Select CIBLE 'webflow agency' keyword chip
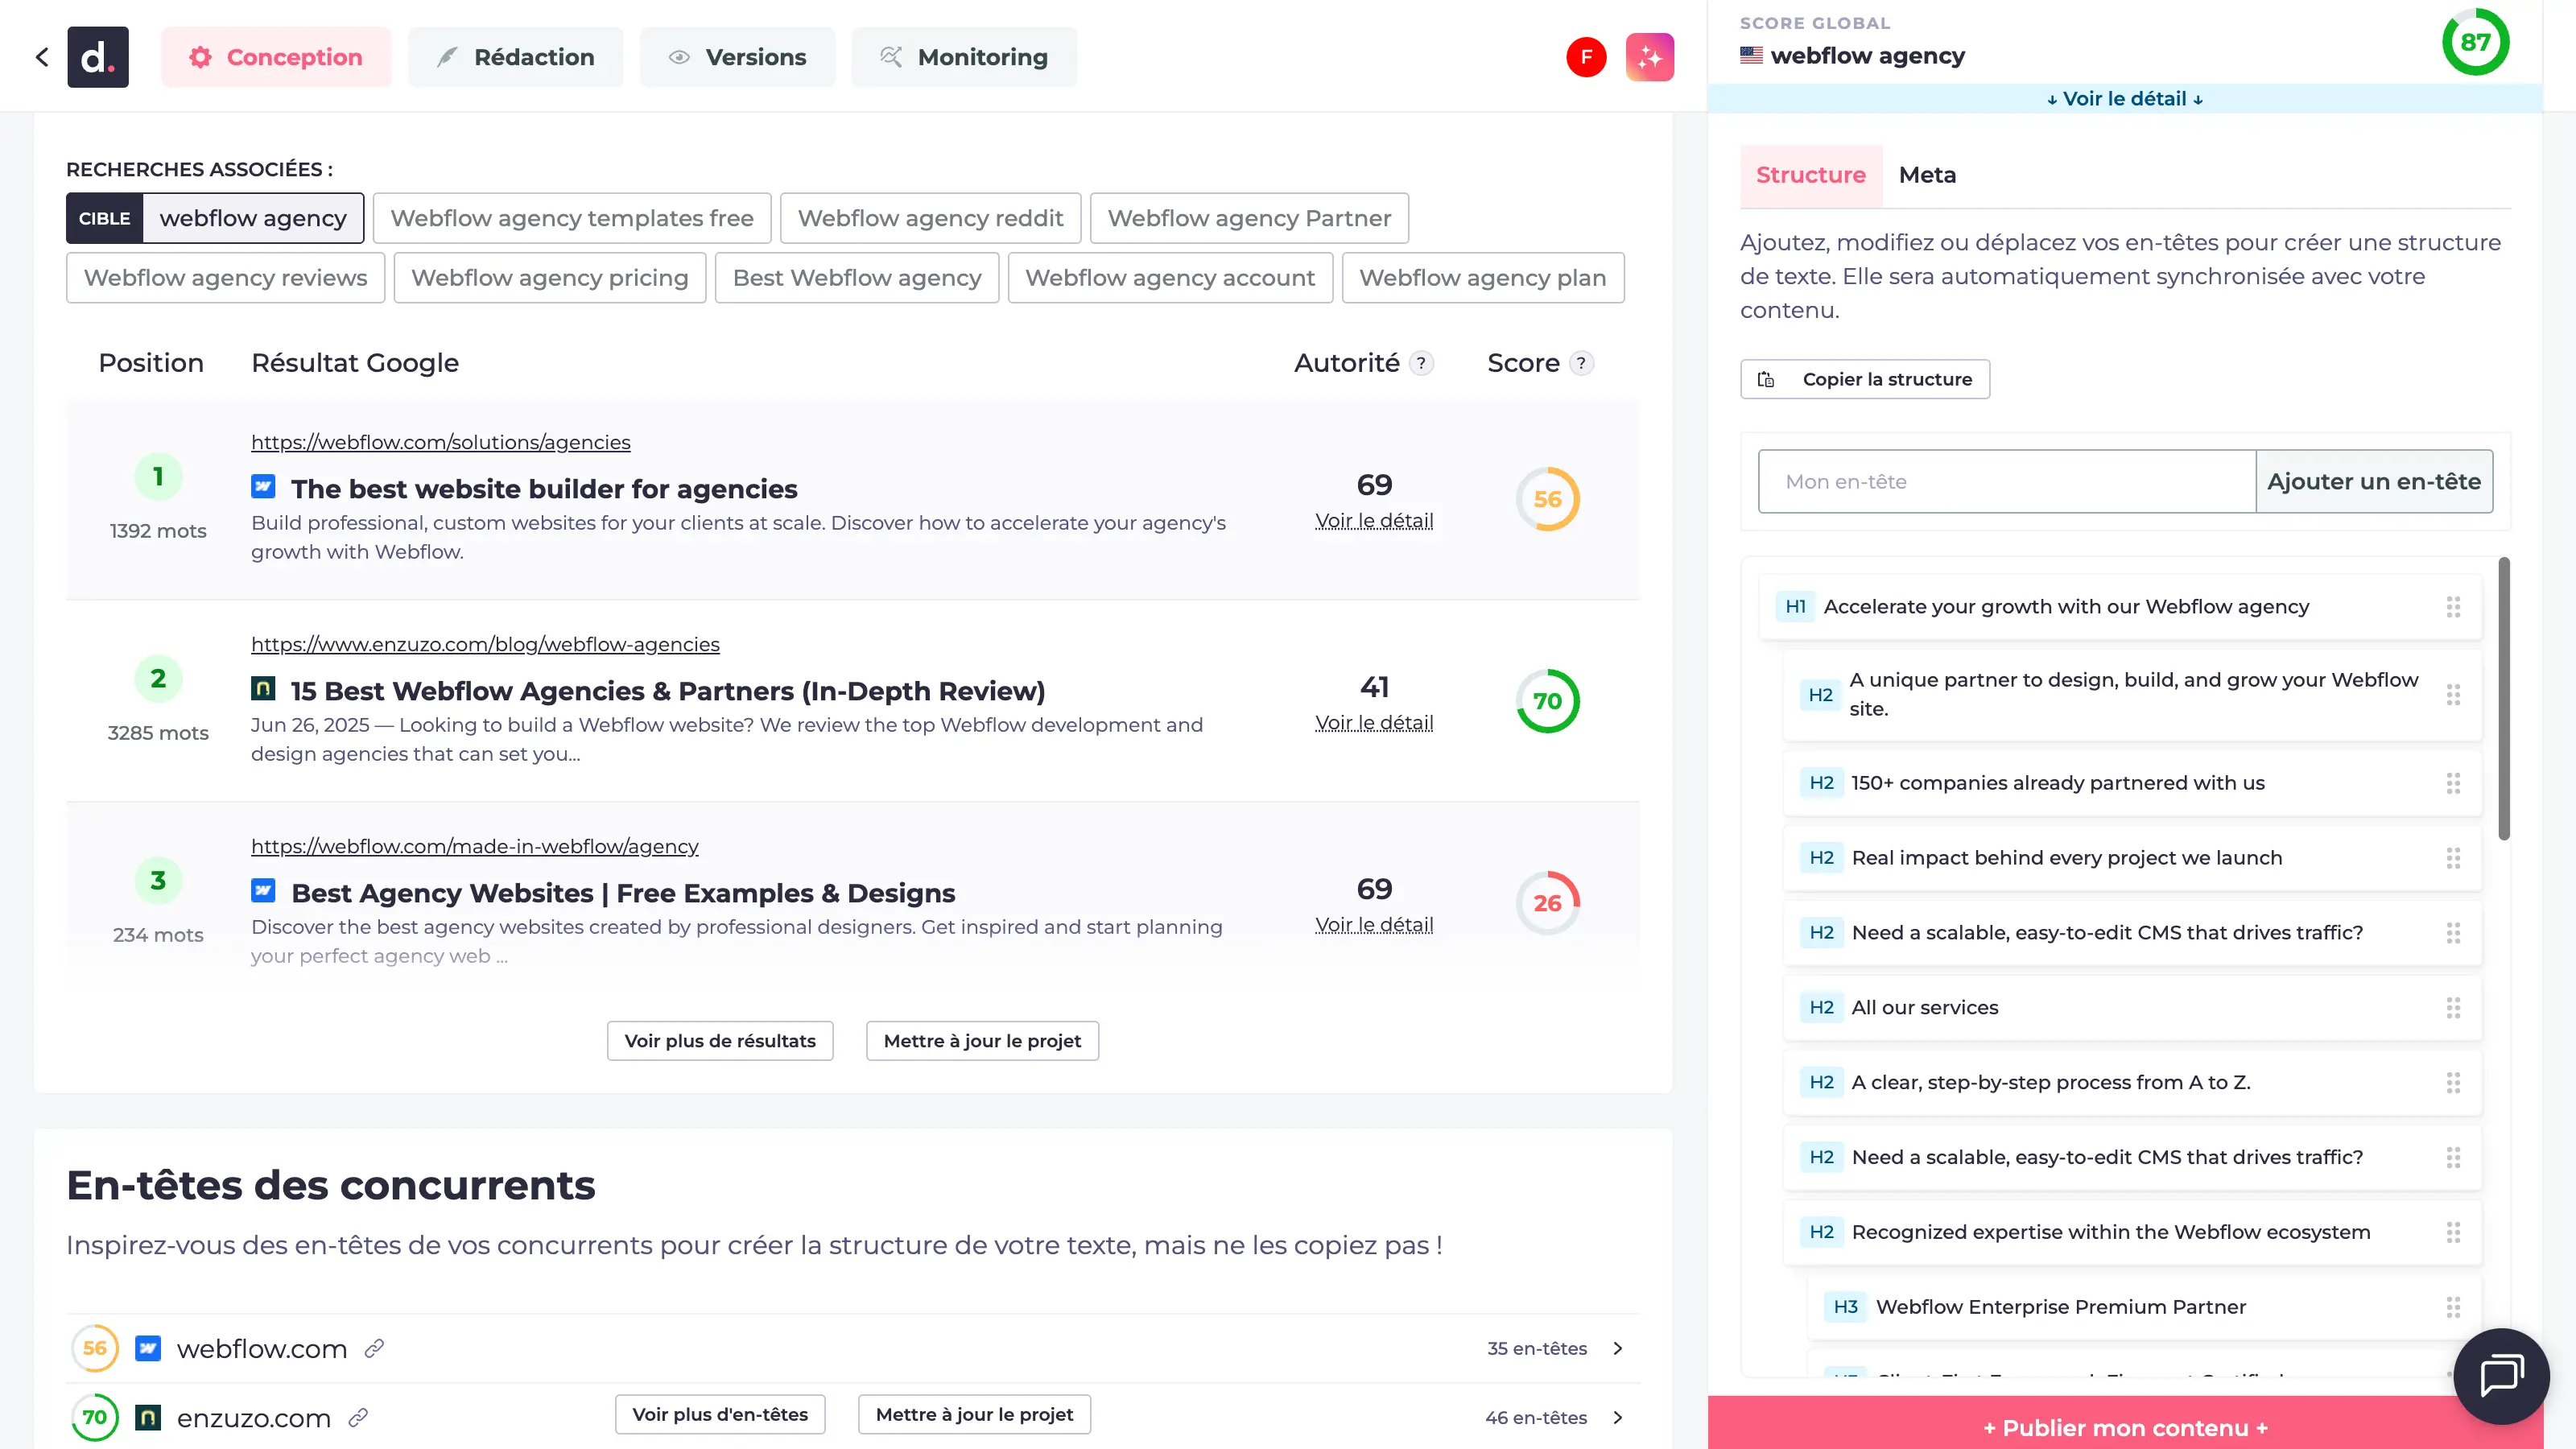The image size is (2576, 1449). tap(215, 218)
